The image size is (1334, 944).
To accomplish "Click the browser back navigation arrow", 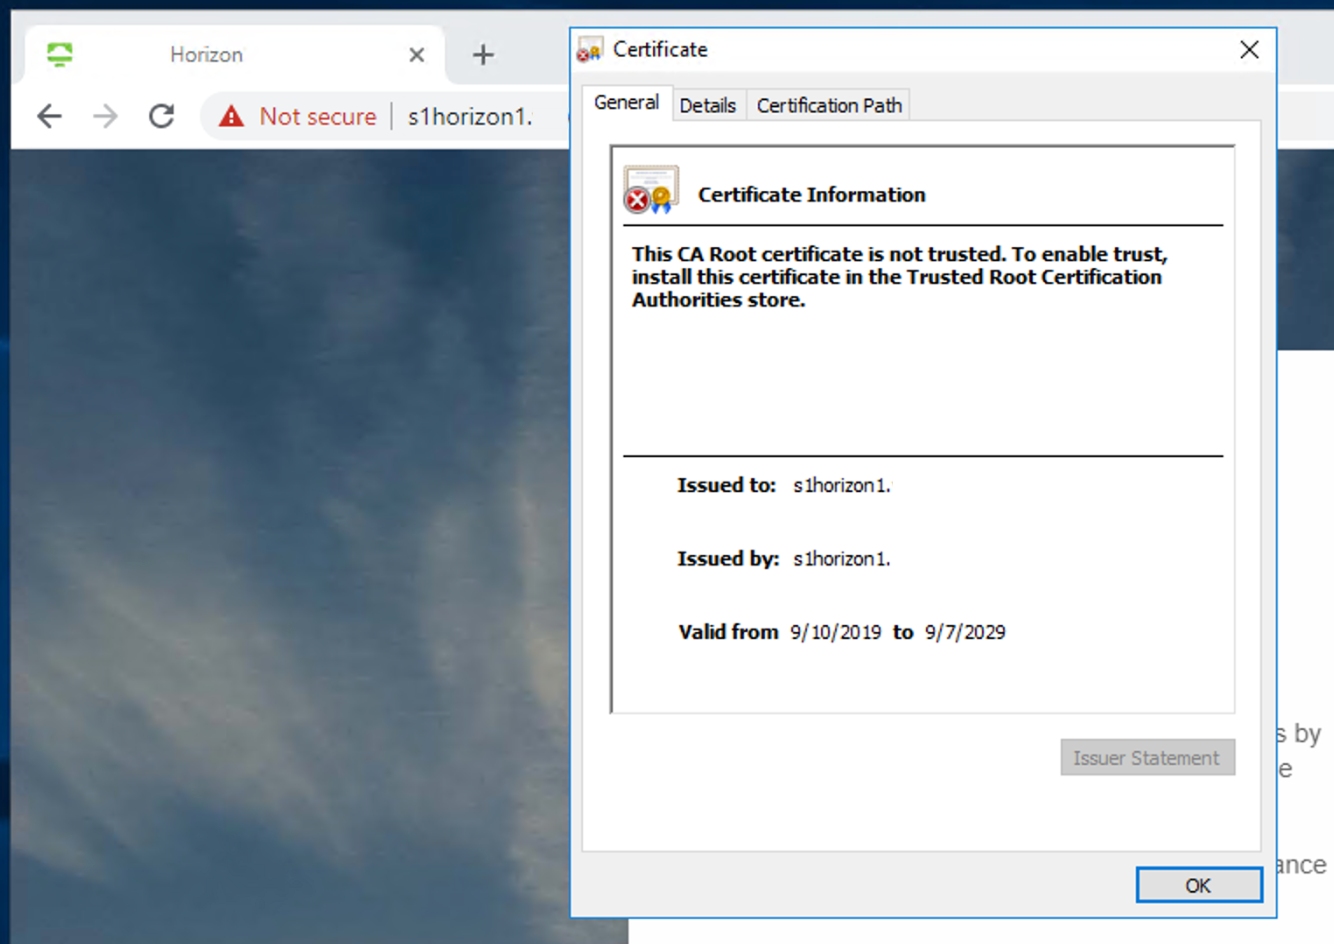I will tap(49, 116).
